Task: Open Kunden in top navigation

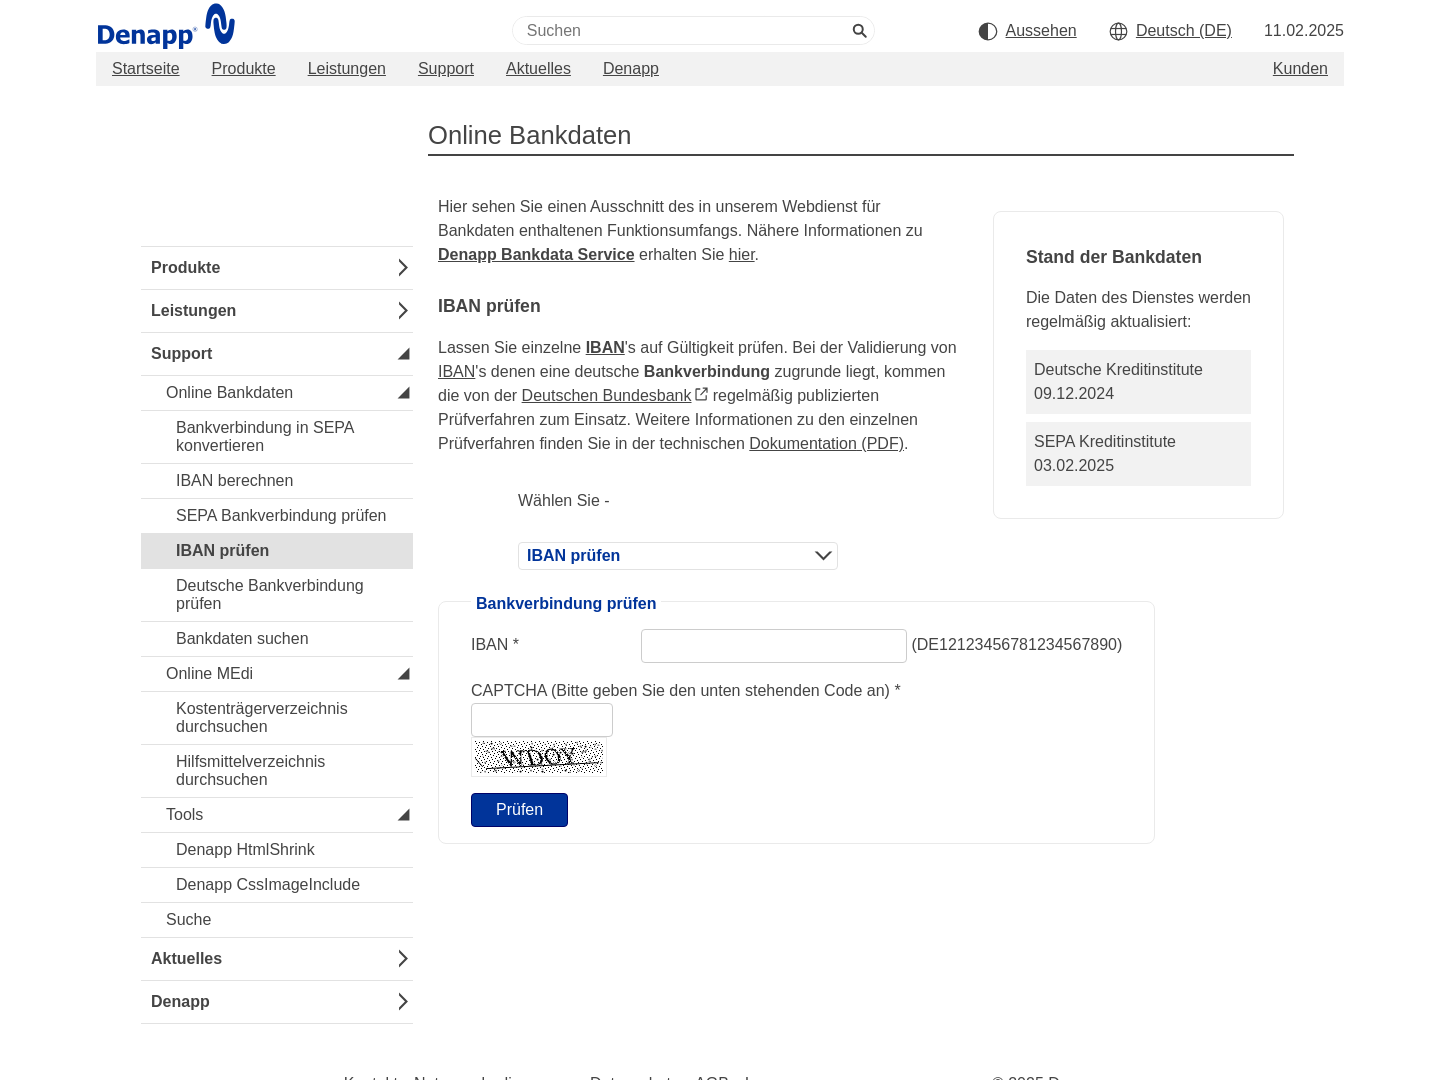Action: click(1300, 69)
